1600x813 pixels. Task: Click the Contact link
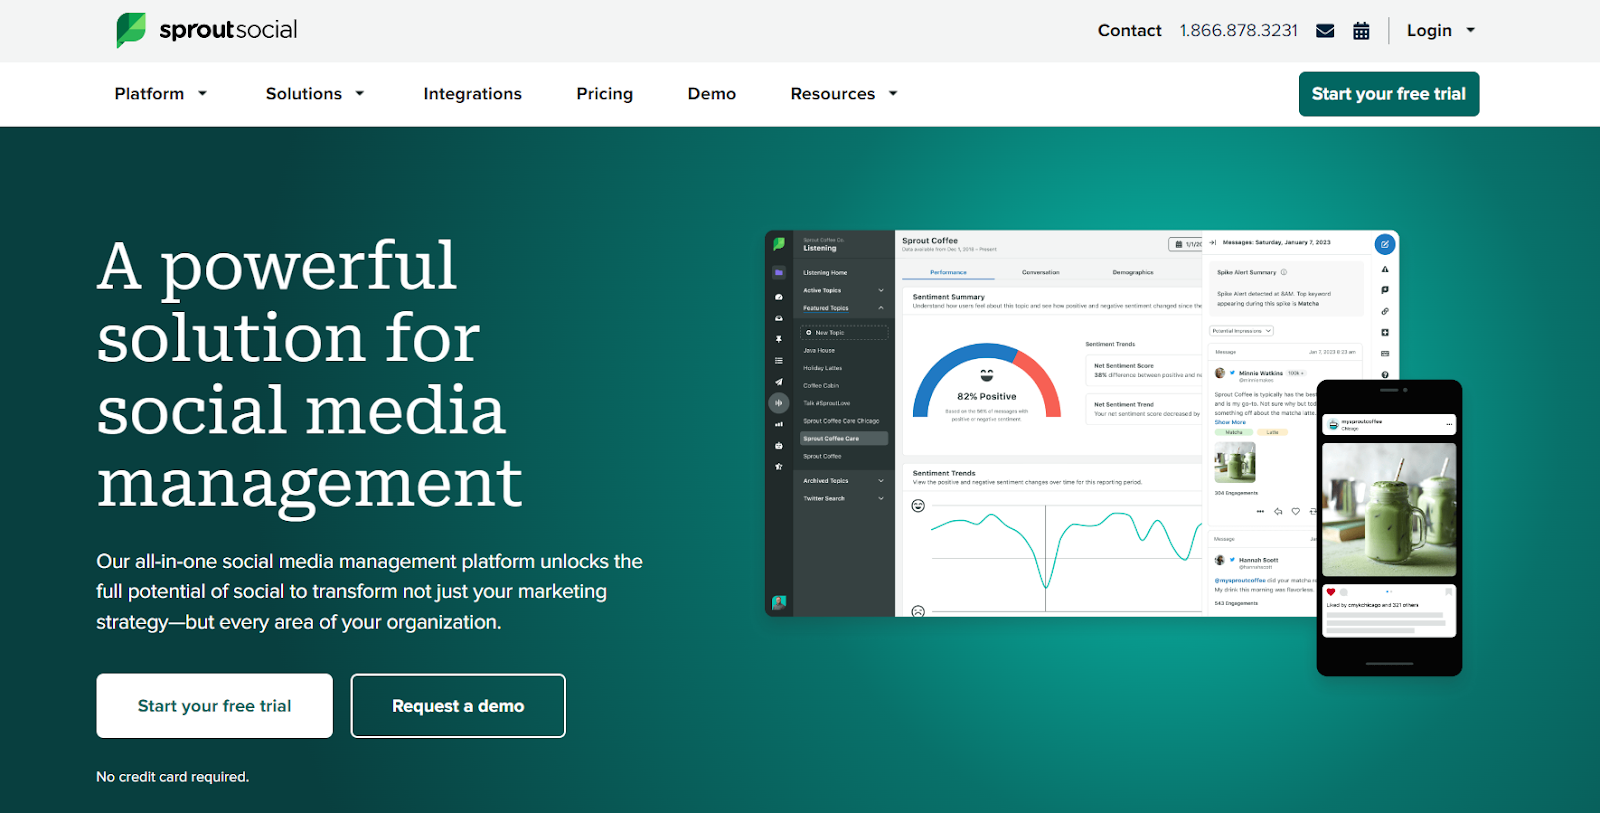[1129, 31]
